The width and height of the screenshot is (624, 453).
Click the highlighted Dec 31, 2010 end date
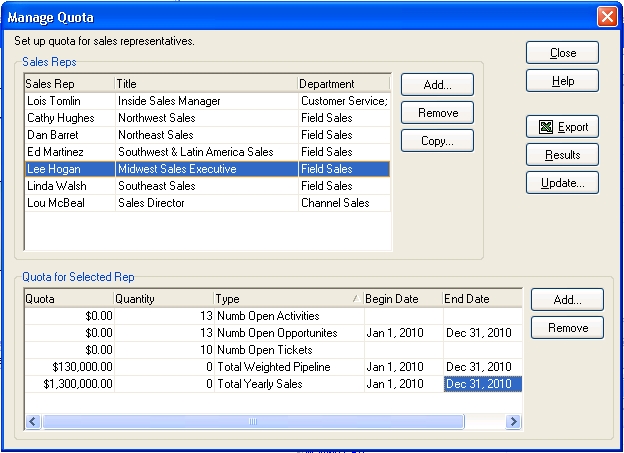pos(482,384)
